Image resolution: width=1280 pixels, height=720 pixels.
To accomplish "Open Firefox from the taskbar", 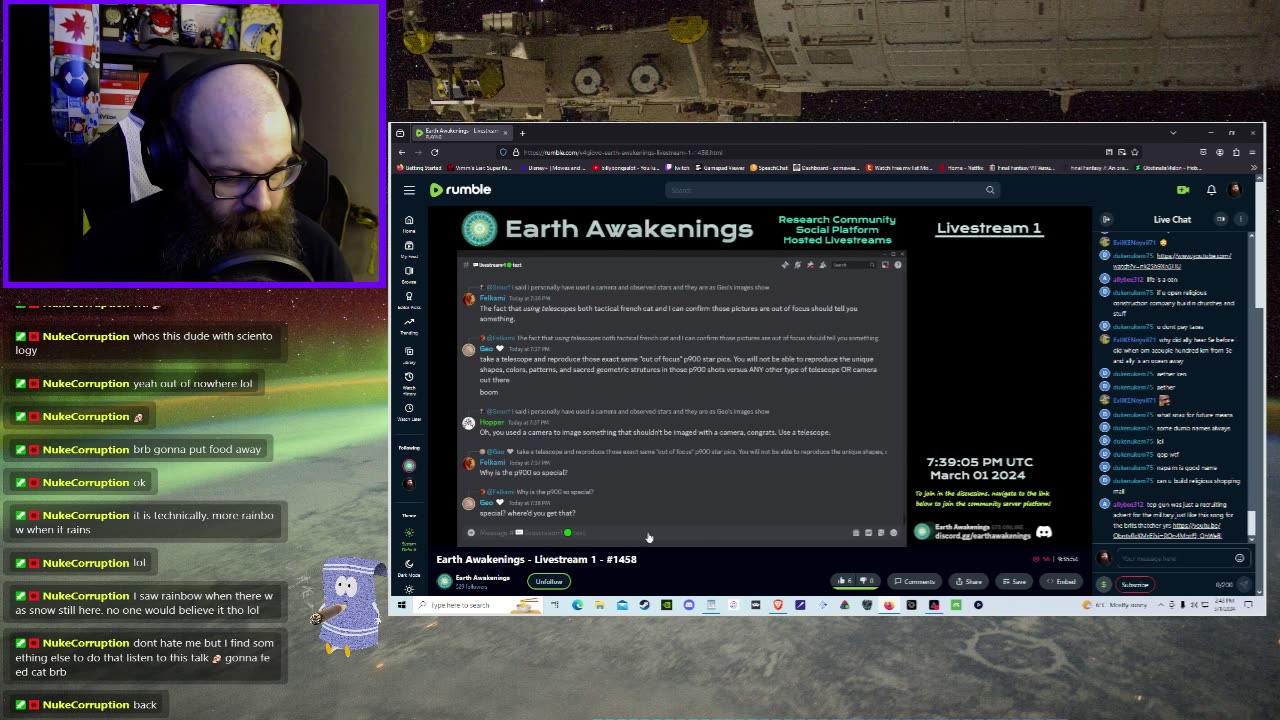I will click(x=889, y=605).
